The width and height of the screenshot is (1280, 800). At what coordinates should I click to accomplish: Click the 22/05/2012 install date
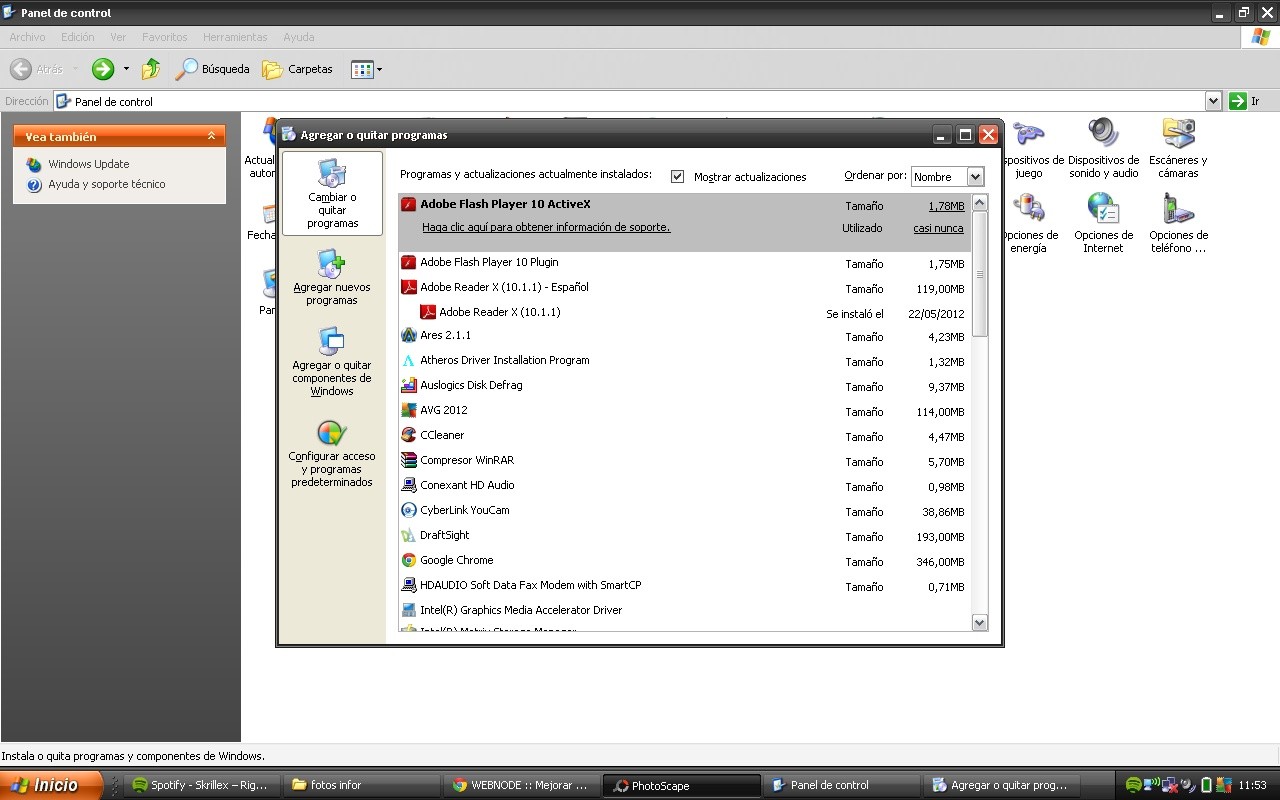tap(936, 314)
